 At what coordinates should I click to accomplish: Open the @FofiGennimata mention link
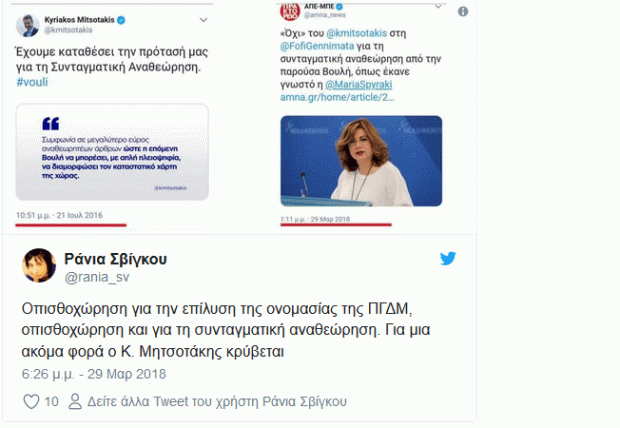point(317,46)
